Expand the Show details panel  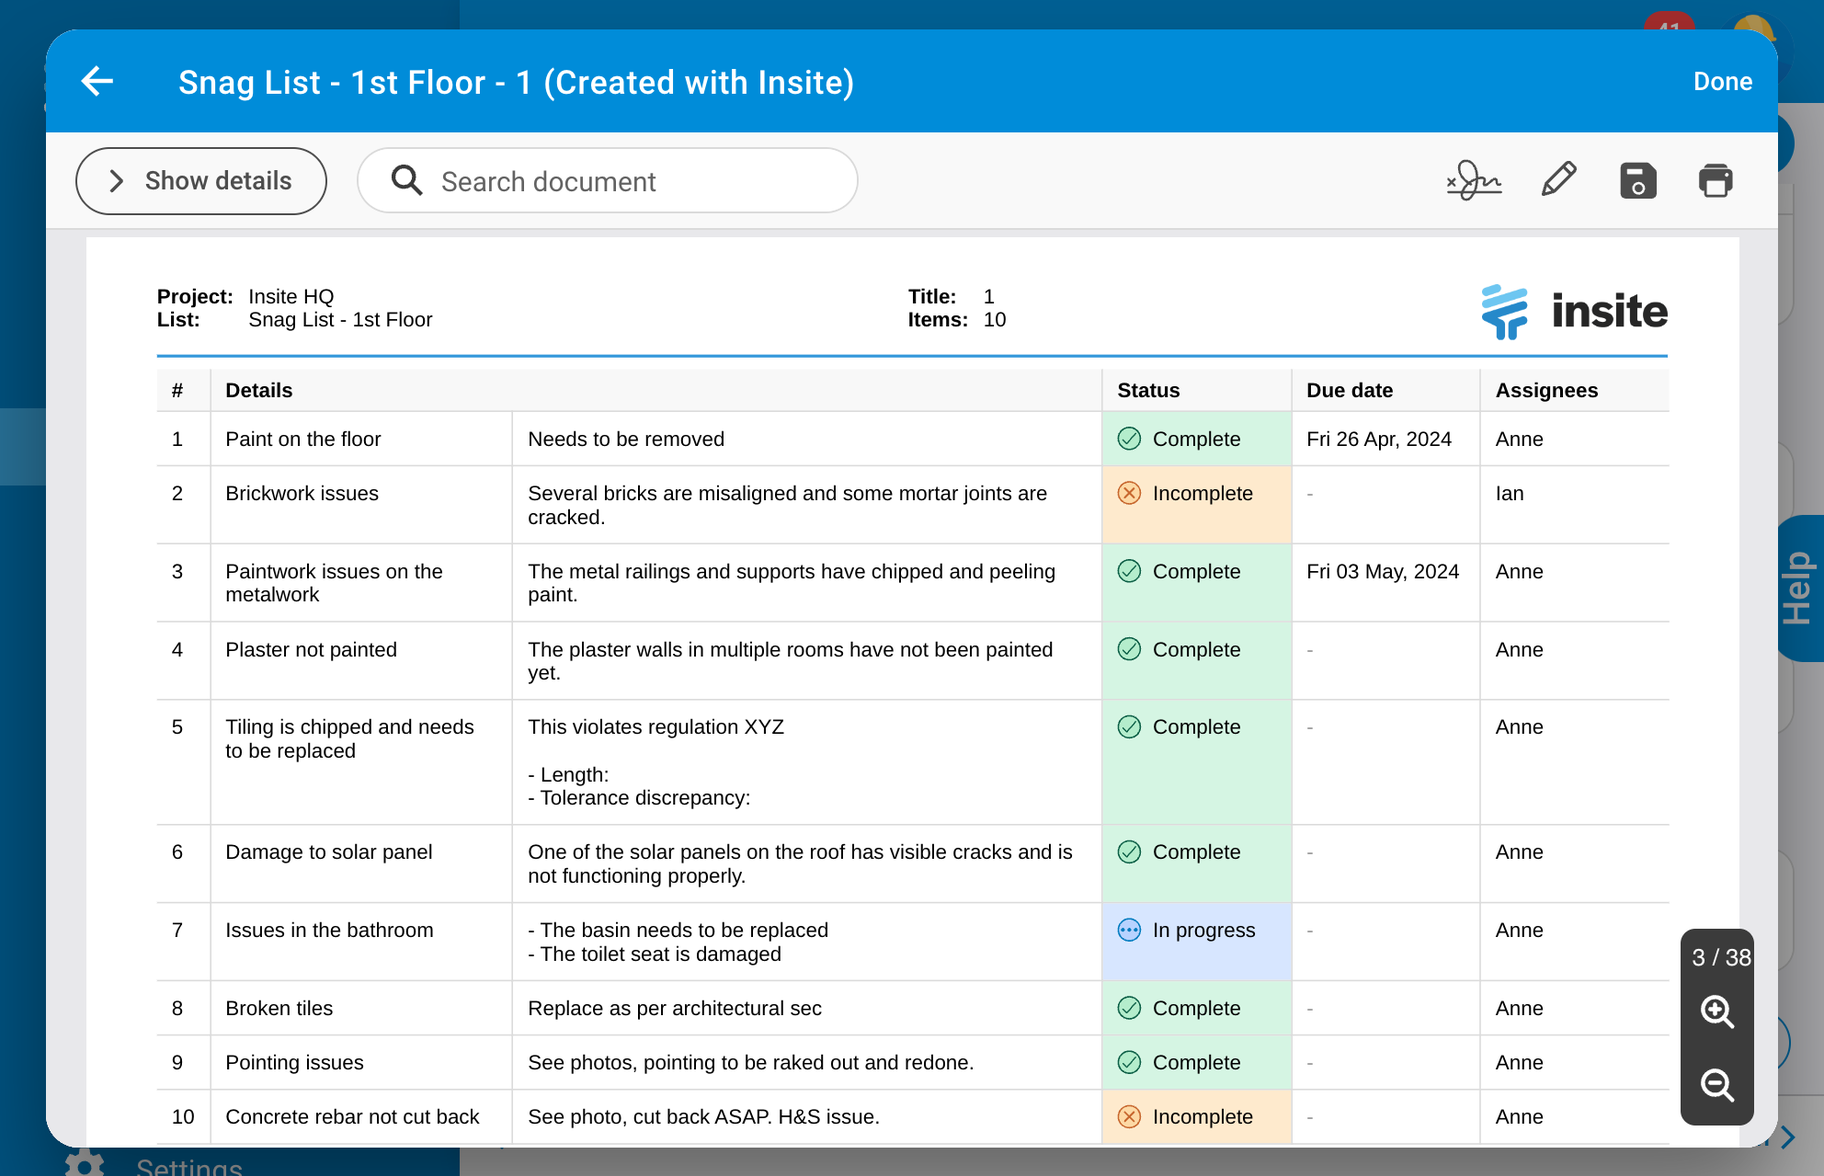coord(200,181)
